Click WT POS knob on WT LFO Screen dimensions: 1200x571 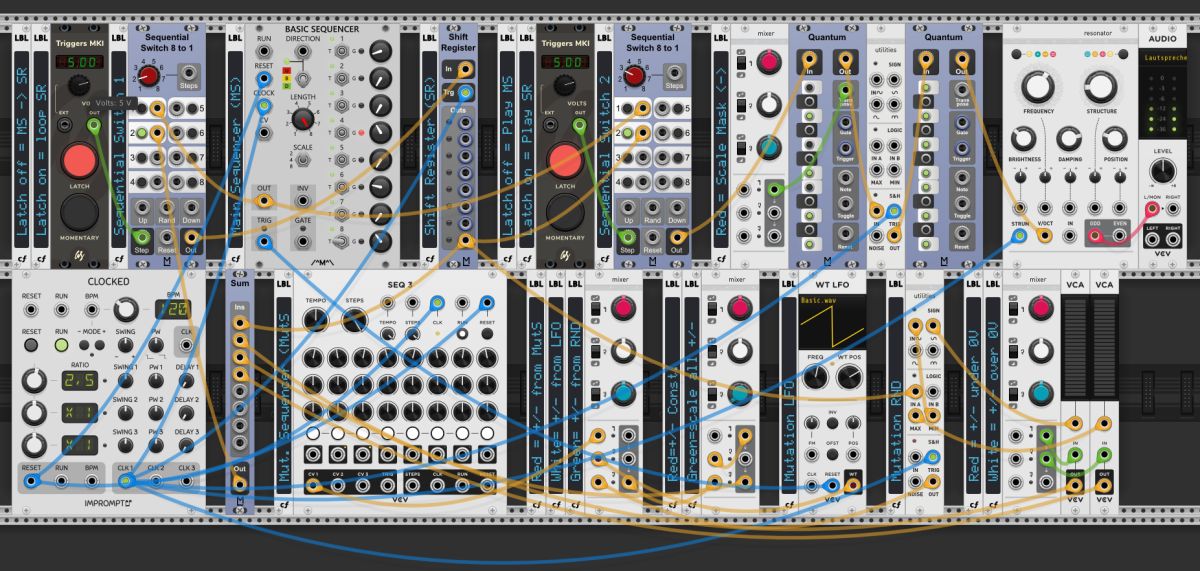click(850, 377)
